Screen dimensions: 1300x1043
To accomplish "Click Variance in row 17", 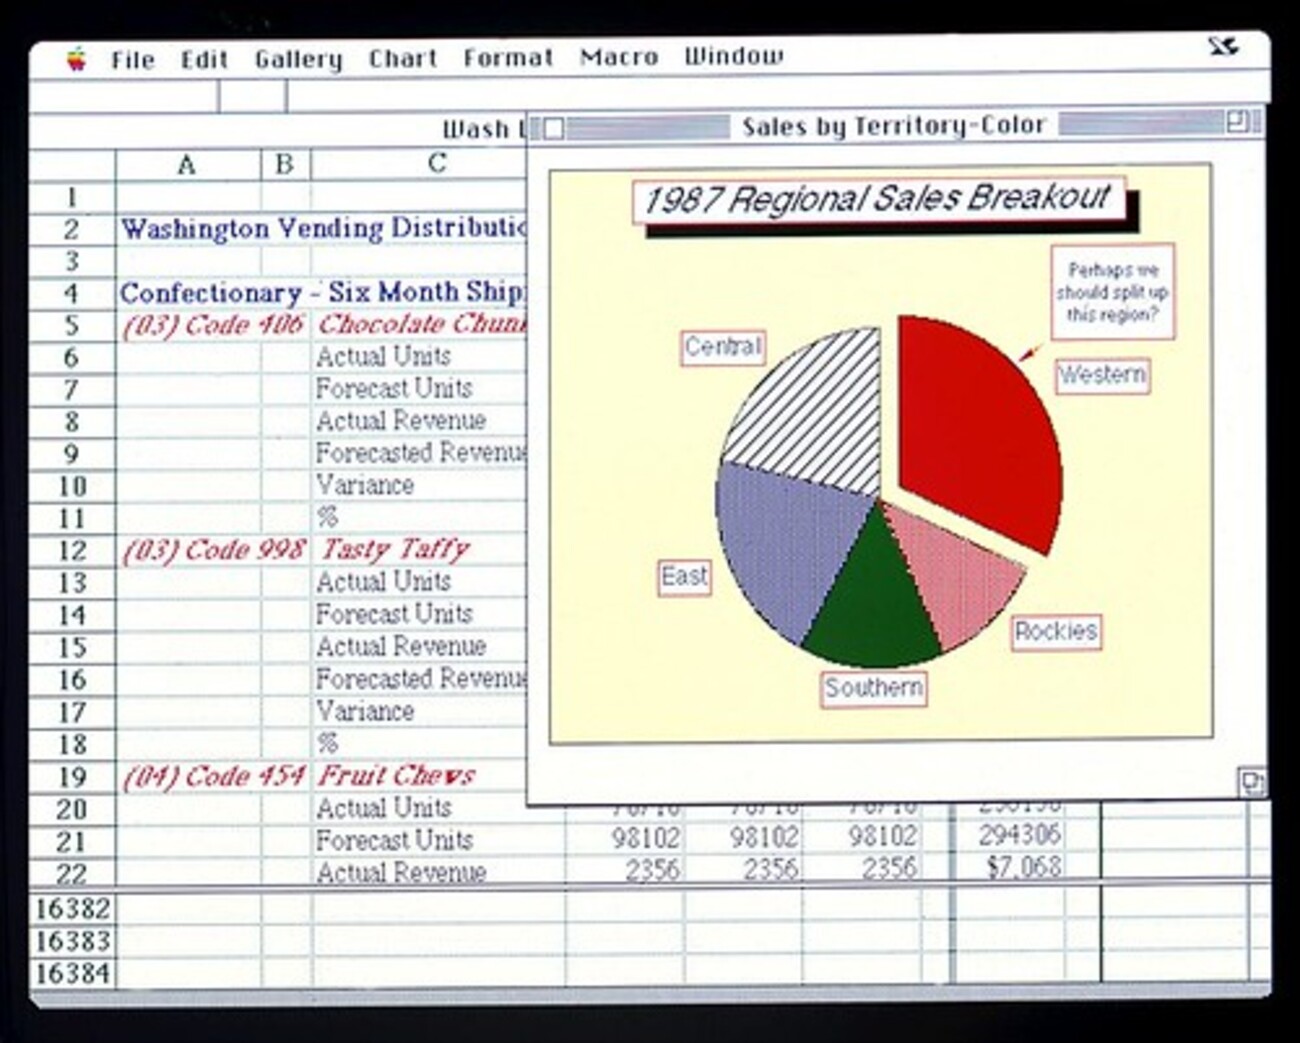I will (x=364, y=712).
